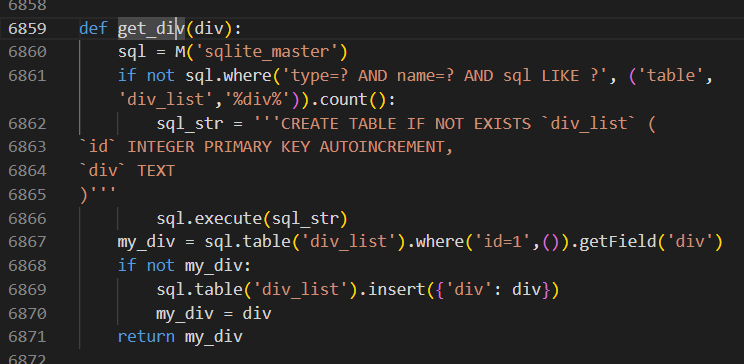Click line number 6869 in the gutter

[x=27, y=289]
